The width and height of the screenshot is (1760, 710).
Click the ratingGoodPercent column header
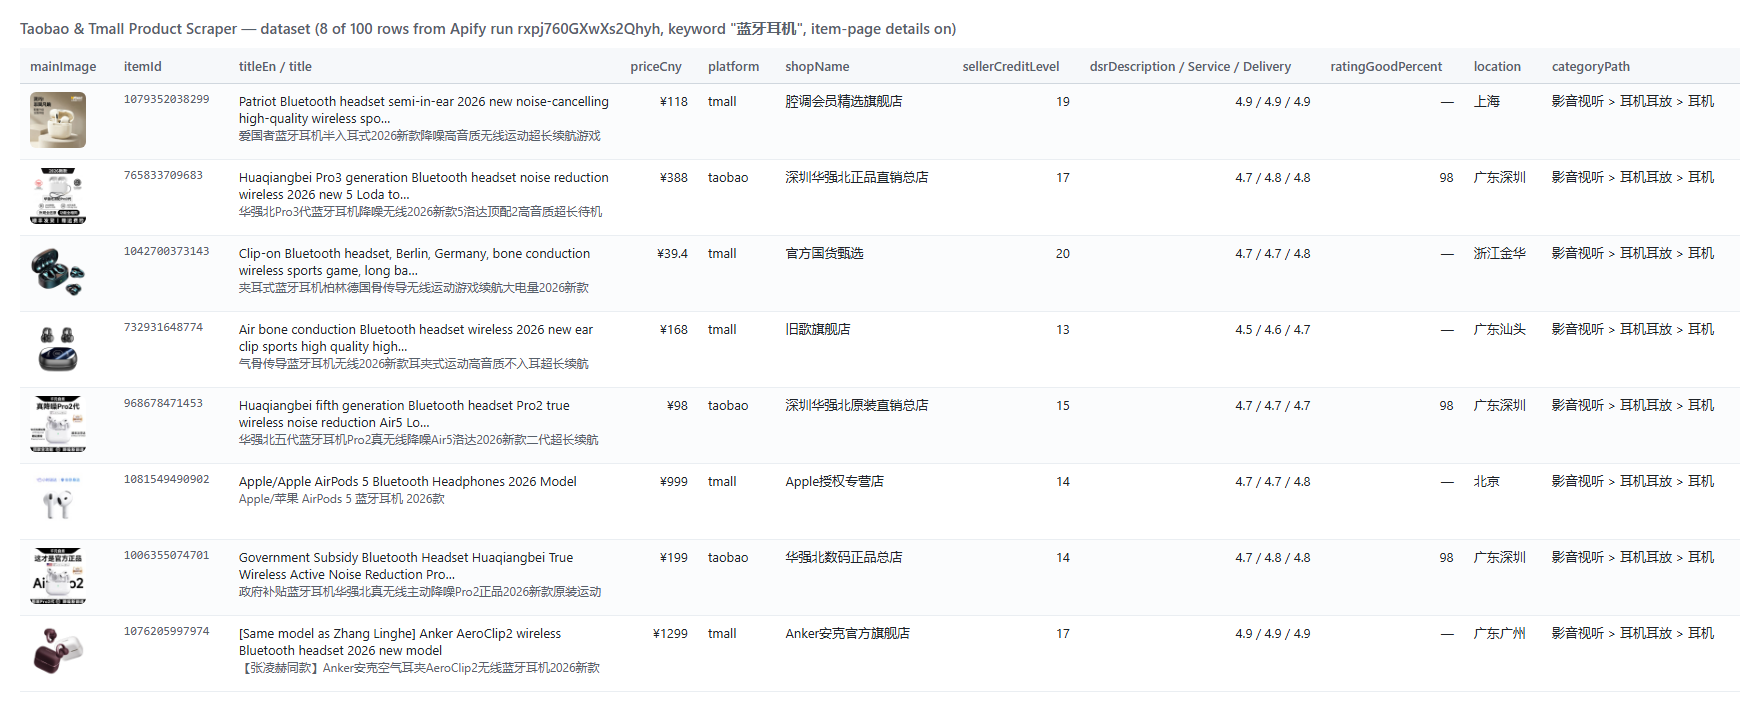(1386, 67)
